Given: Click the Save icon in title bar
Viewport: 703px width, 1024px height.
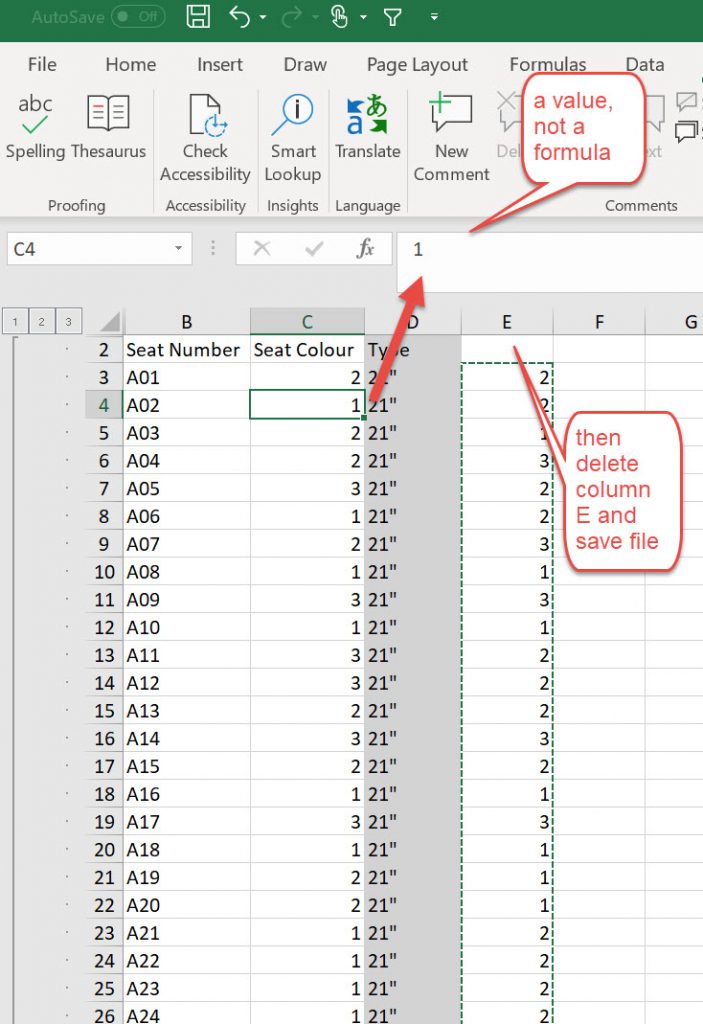Looking at the screenshot, I should click(199, 17).
